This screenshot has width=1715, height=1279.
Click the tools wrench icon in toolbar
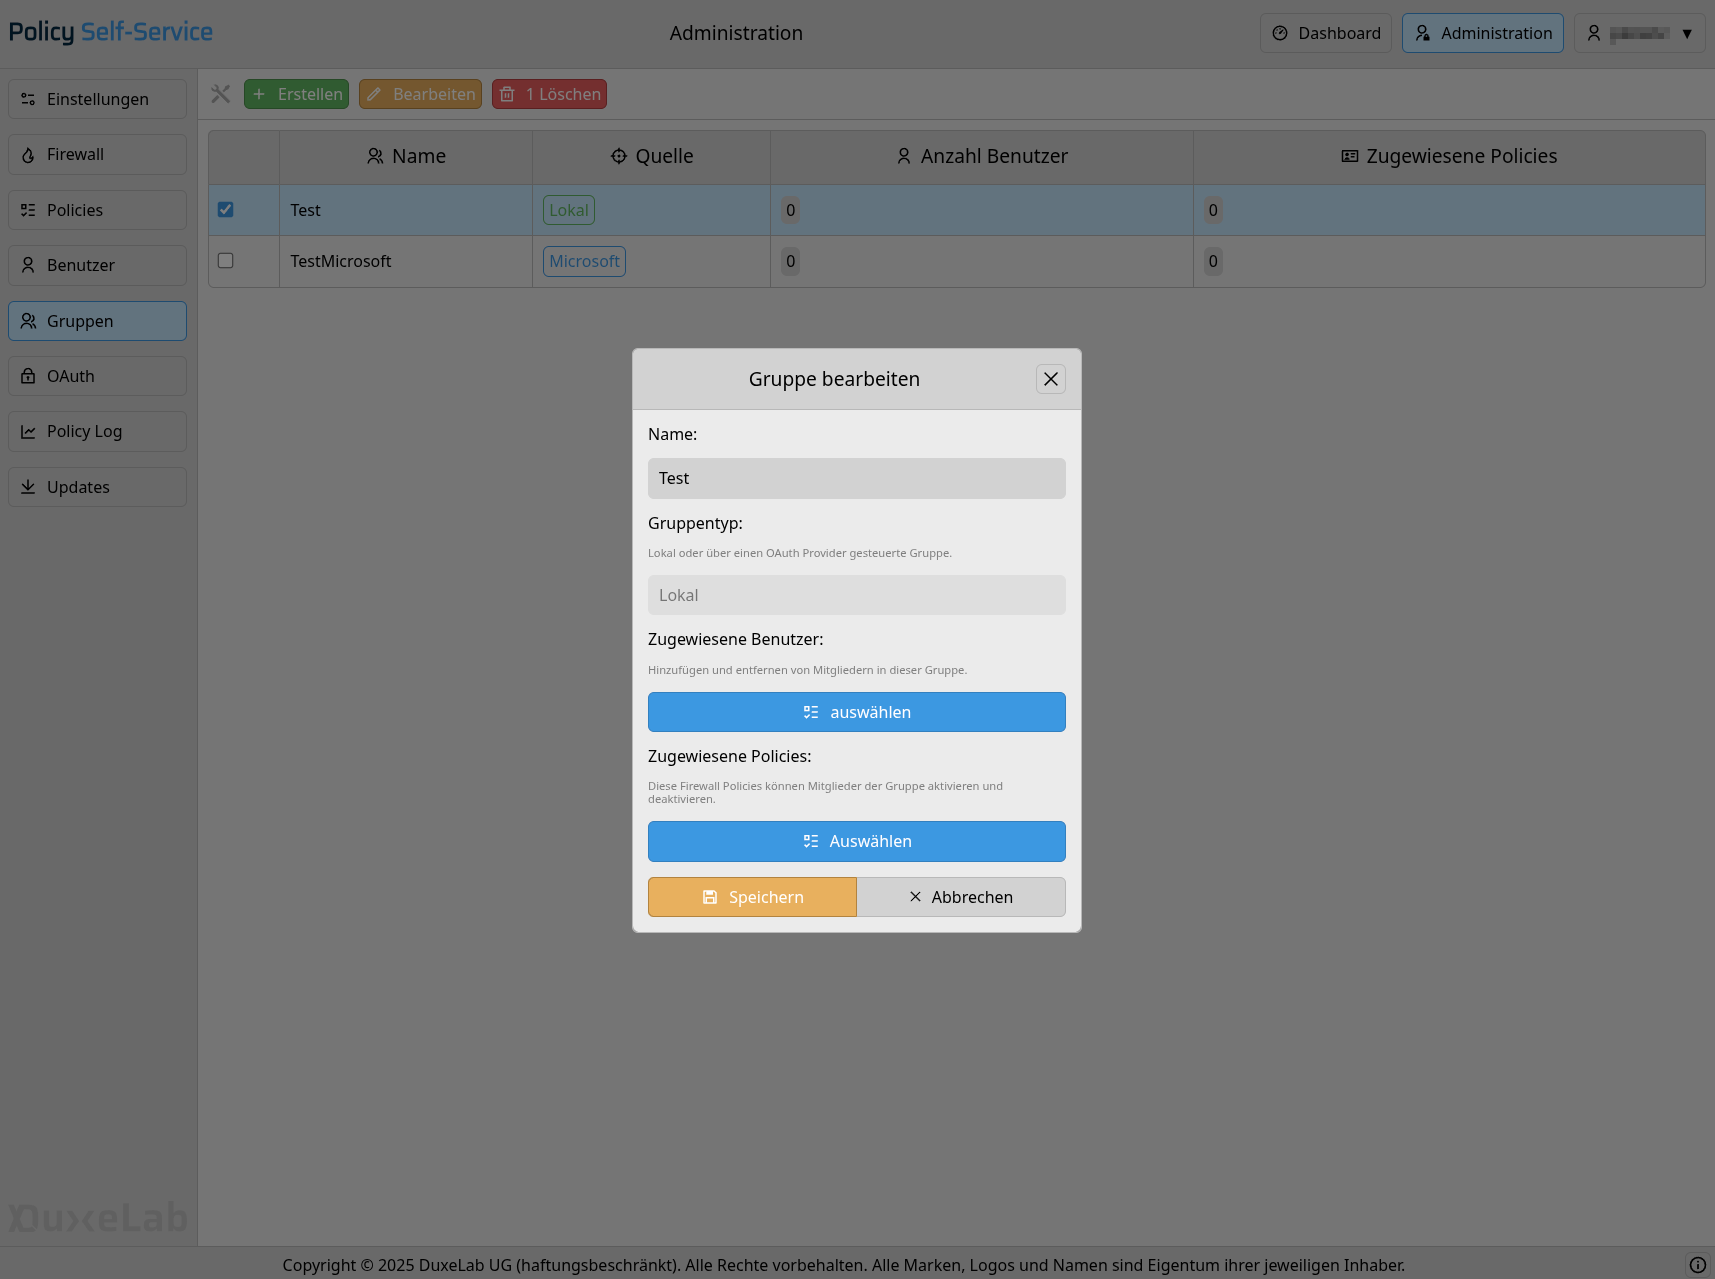tap(221, 94)
